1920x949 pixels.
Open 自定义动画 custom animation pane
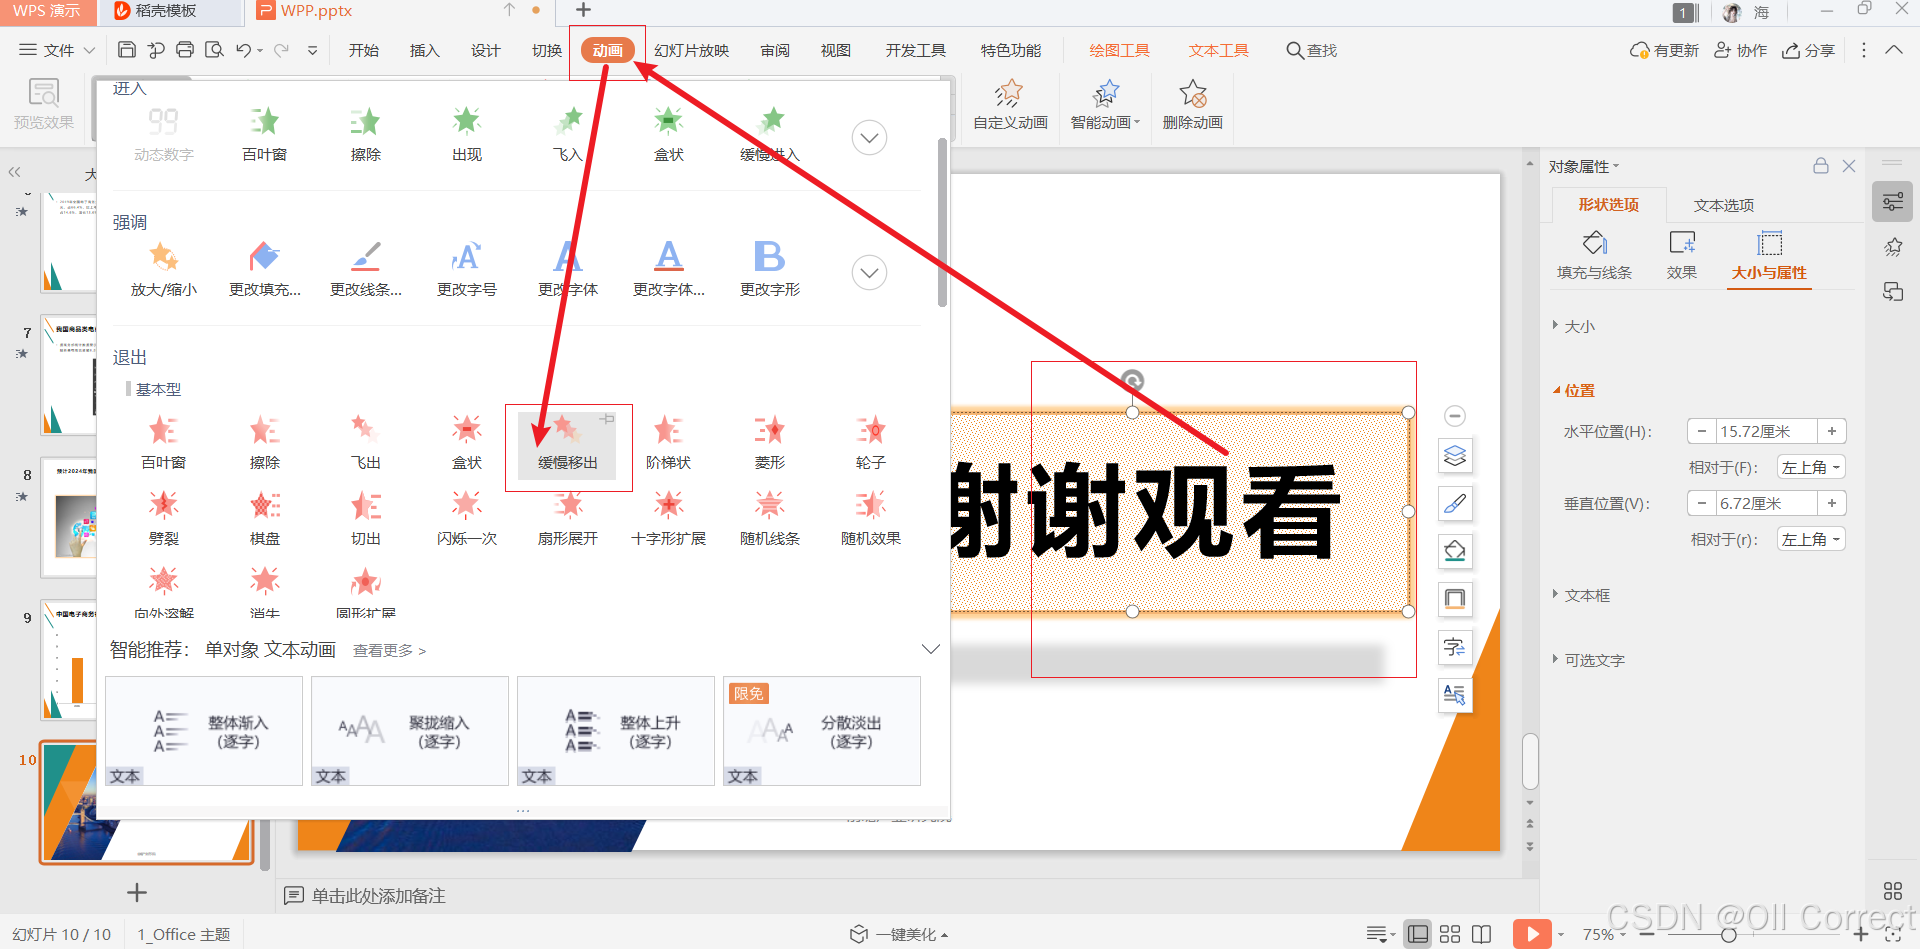(x=1010, y=105)
